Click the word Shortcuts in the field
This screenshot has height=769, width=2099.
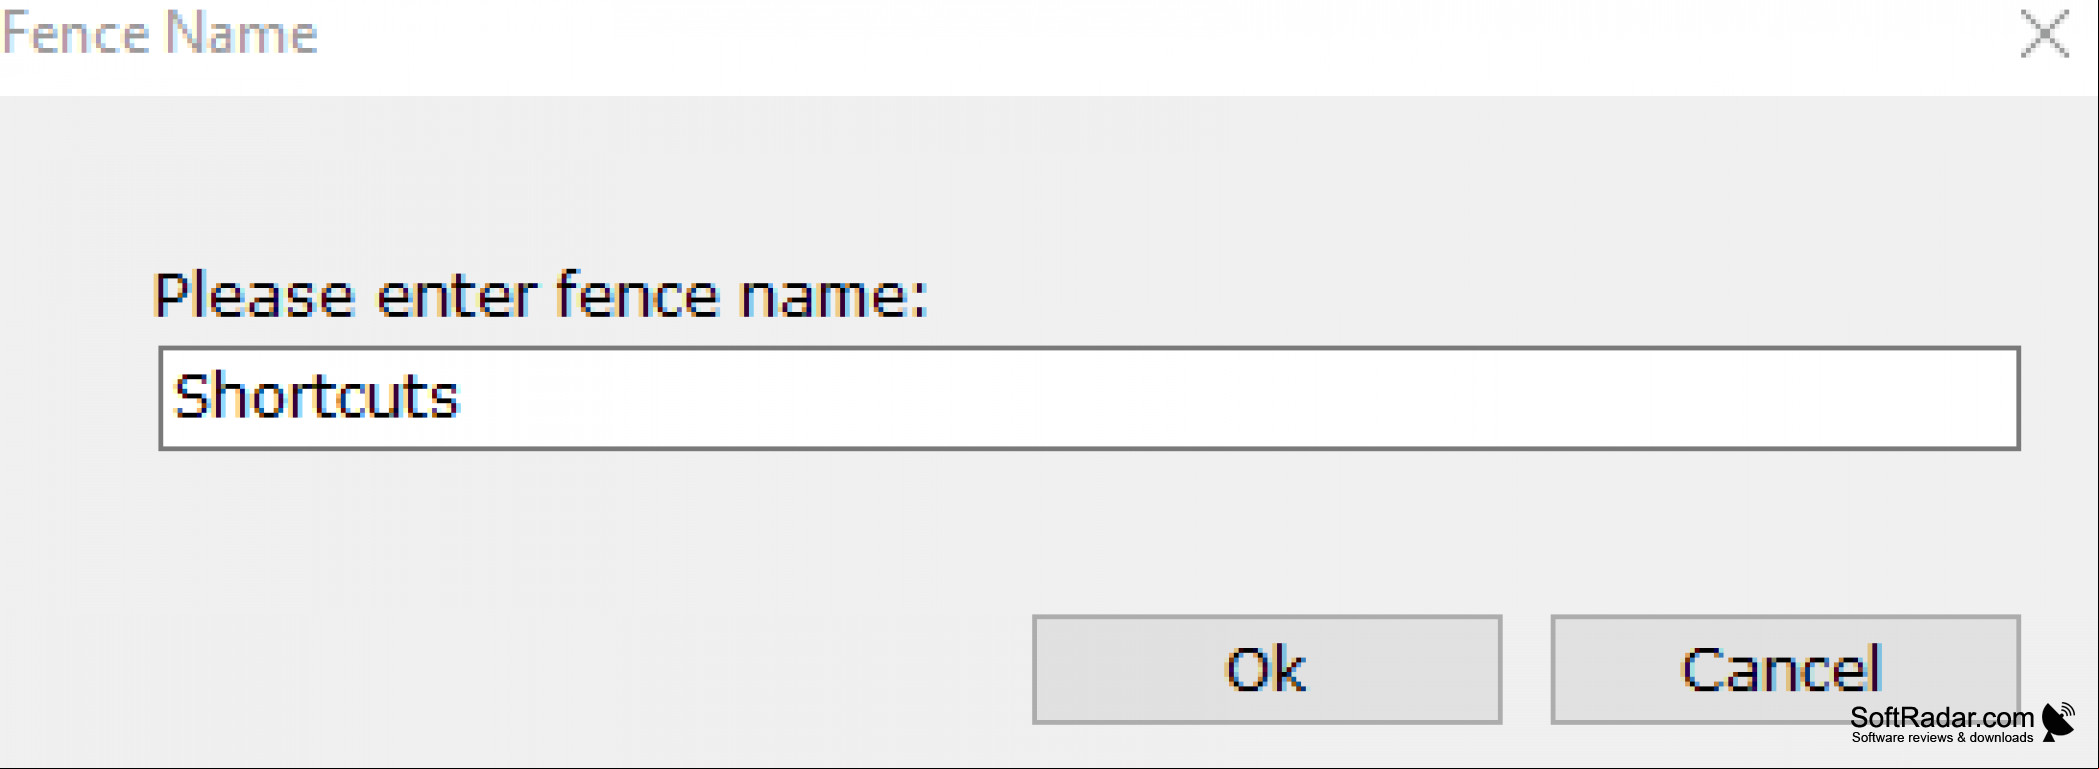point(316,396)
